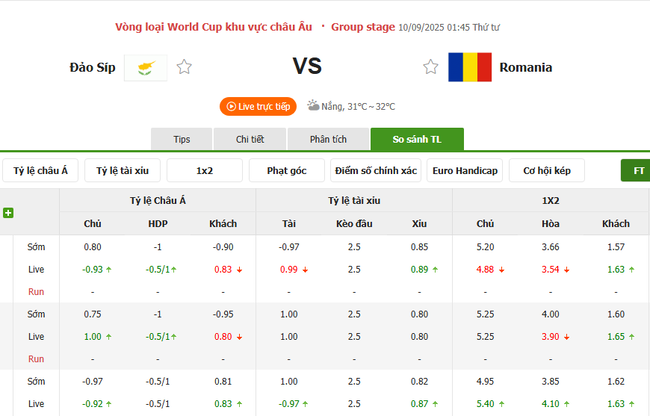This screenshot has height=416, width=650.
Task: Choose the 1x2 odds filter
Action: coord(204,171)
